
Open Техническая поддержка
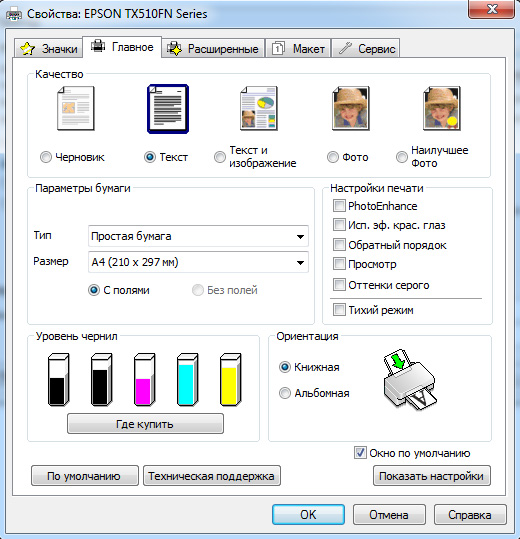(212, 476)
